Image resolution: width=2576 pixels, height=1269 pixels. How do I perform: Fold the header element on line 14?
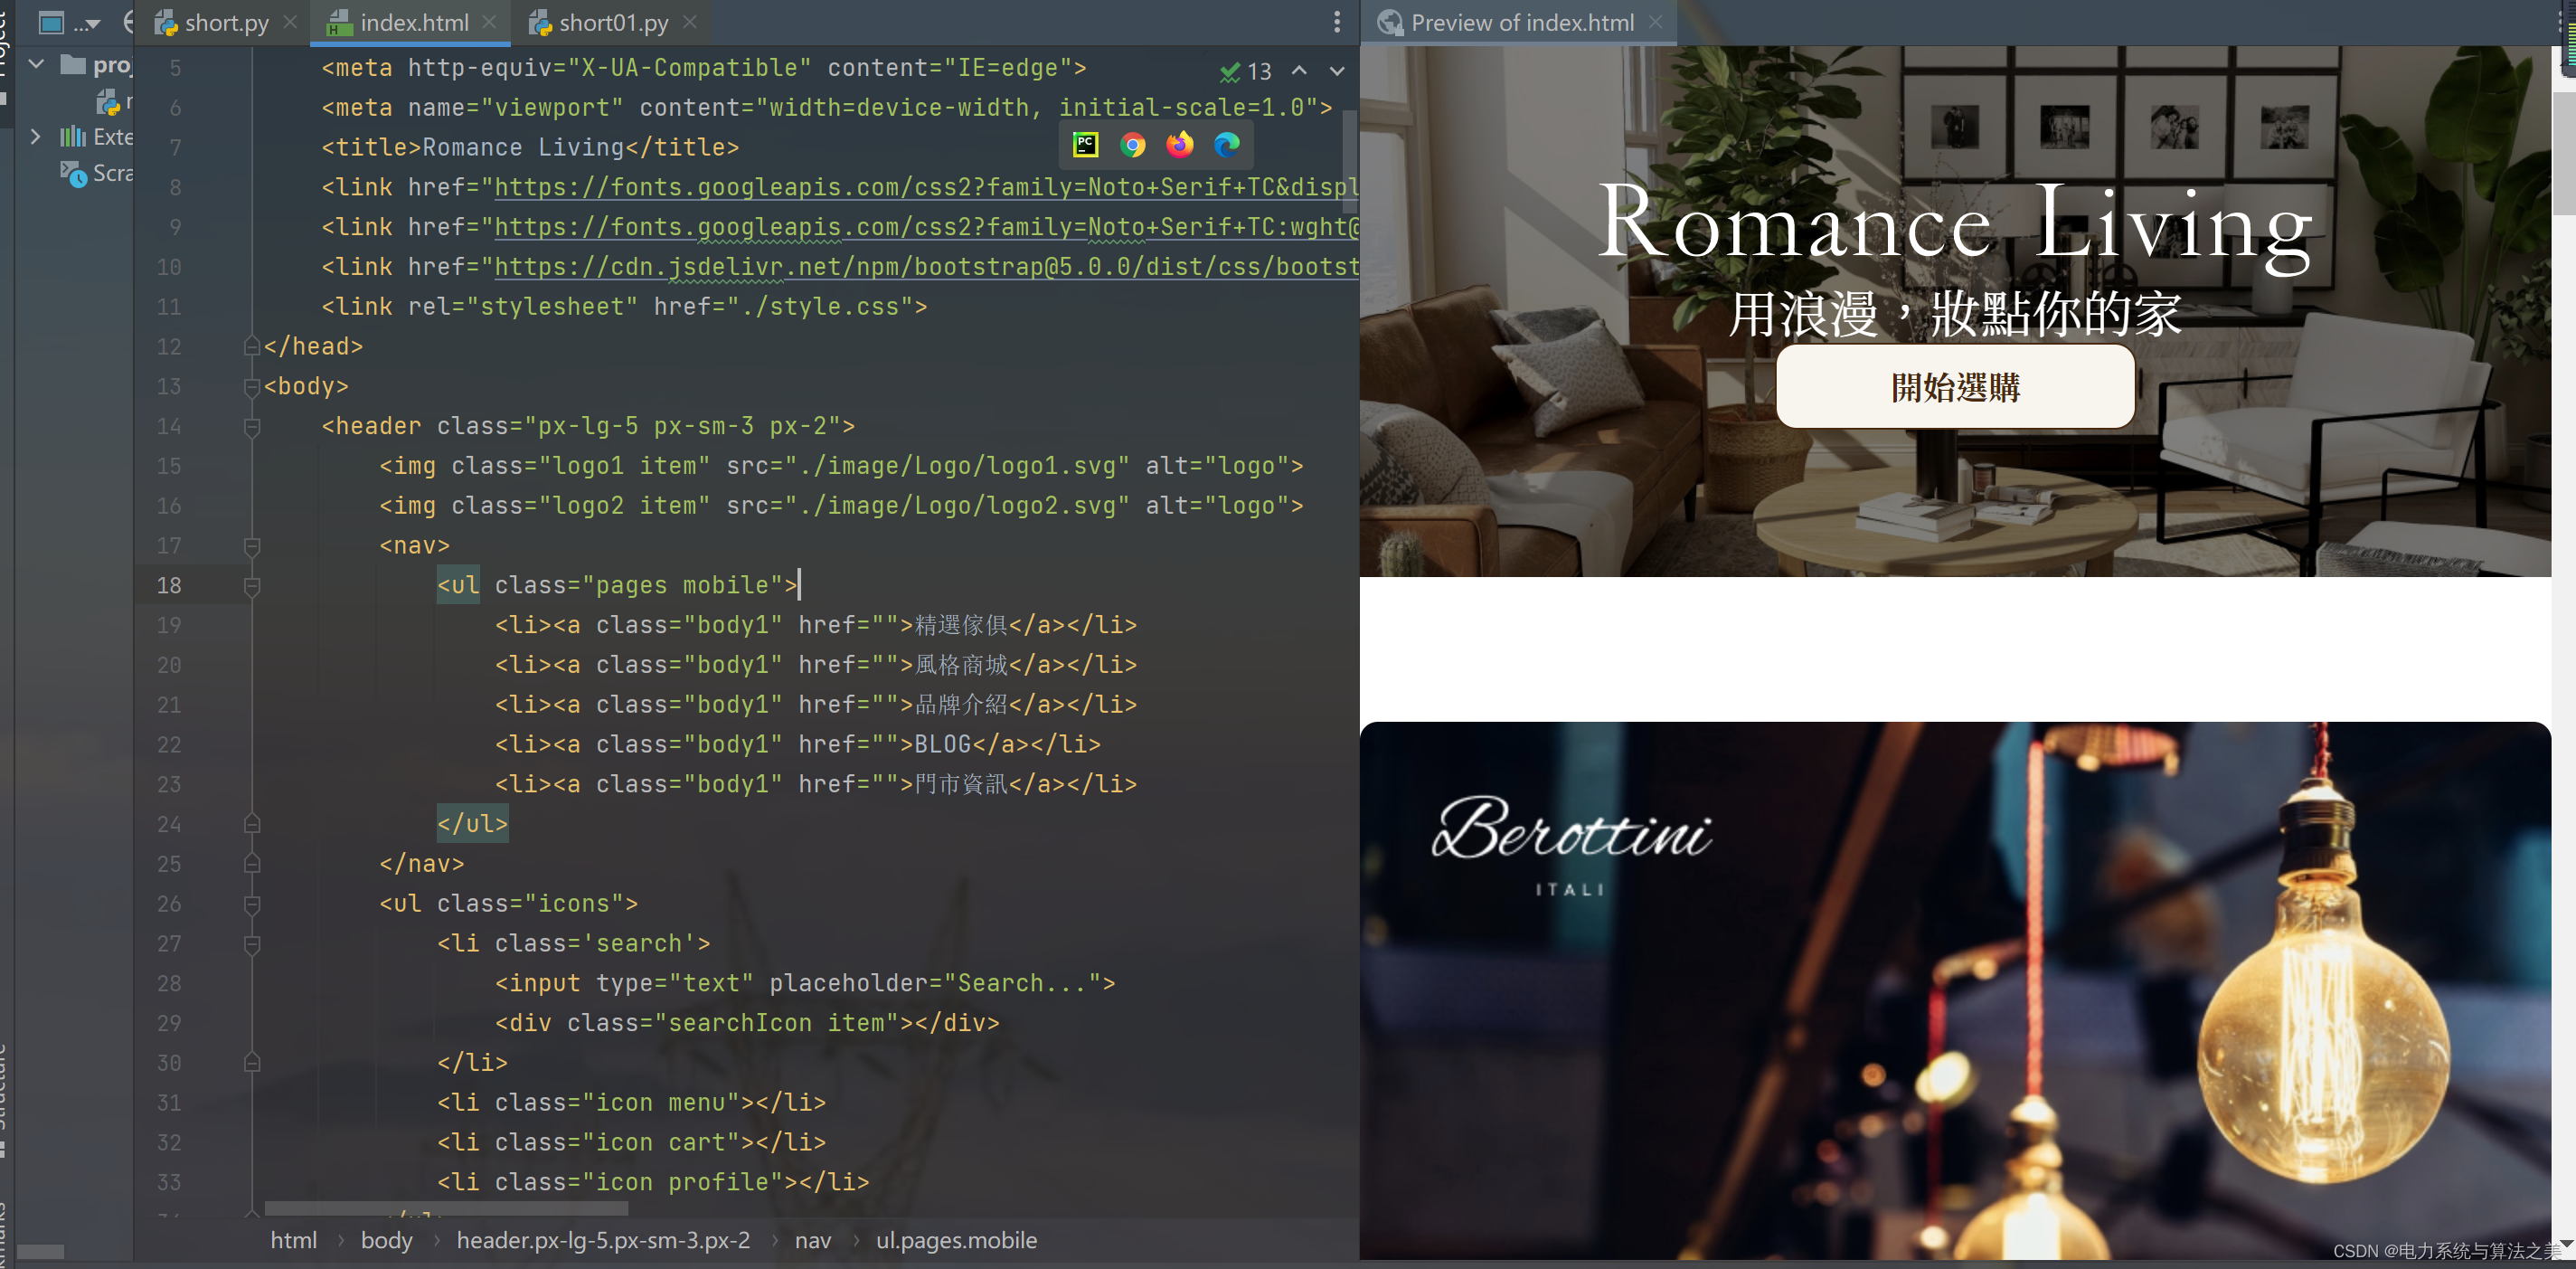(252, 427)
